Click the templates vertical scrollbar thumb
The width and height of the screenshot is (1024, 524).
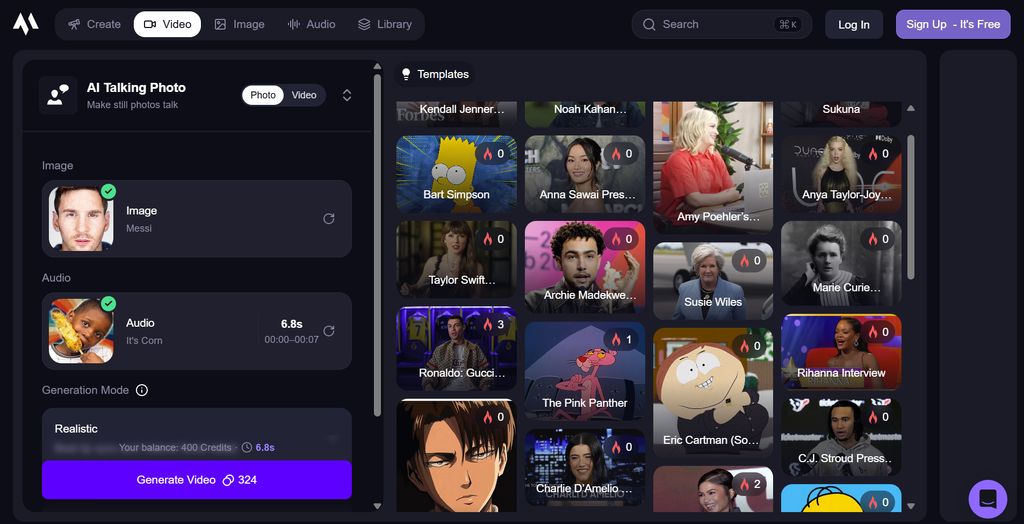[910, 207]
